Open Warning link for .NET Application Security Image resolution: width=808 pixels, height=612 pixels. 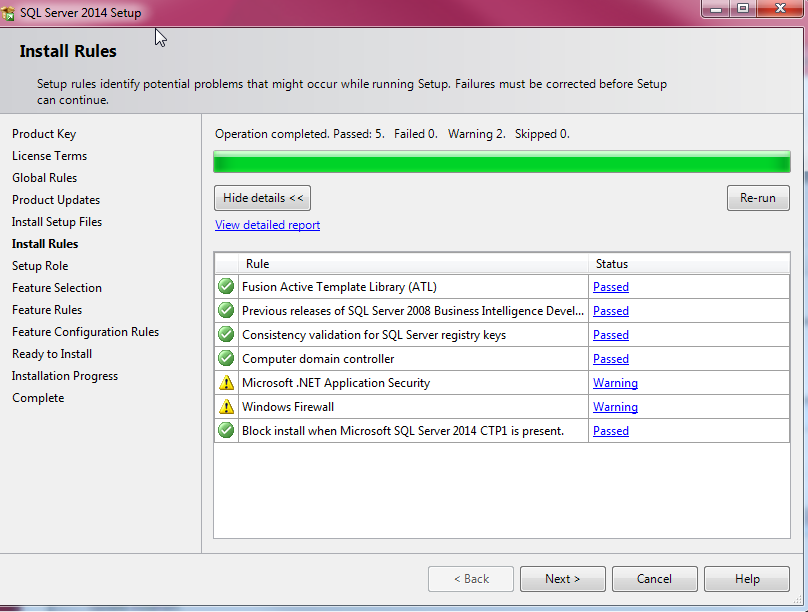(615, 383)
